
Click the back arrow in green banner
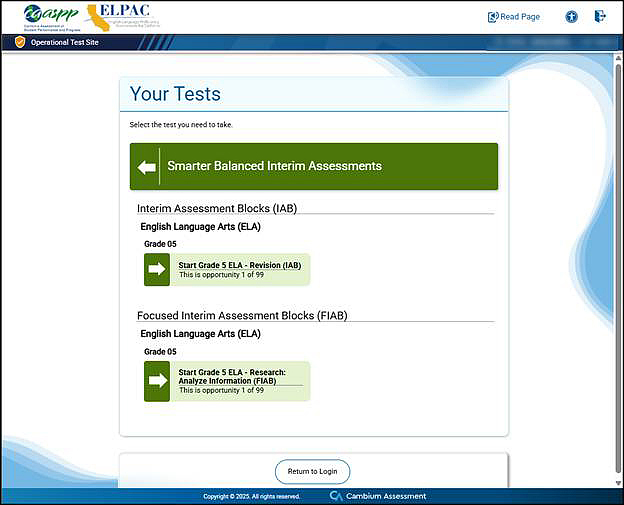point(146,167)
